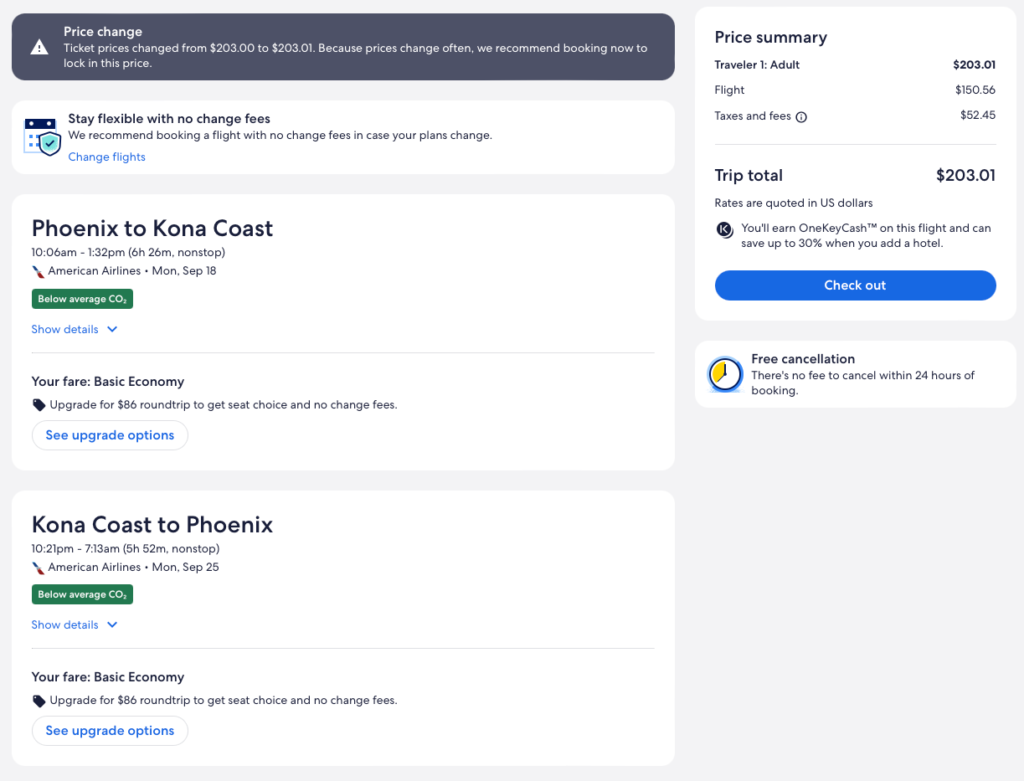This screenshot has height=781, width=1024.
Task: Click American Airlines logo on Kona return flight
Action: 39,567
